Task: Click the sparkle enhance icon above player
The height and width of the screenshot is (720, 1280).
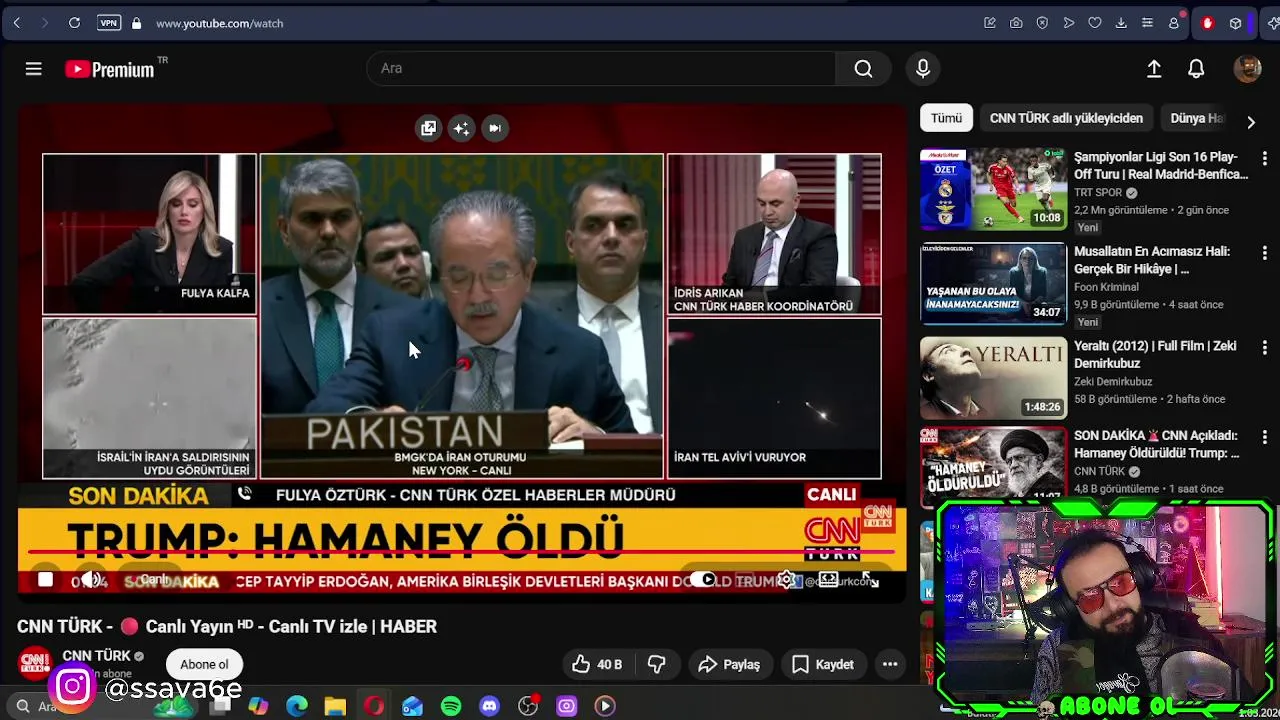Action: point(461,128)
